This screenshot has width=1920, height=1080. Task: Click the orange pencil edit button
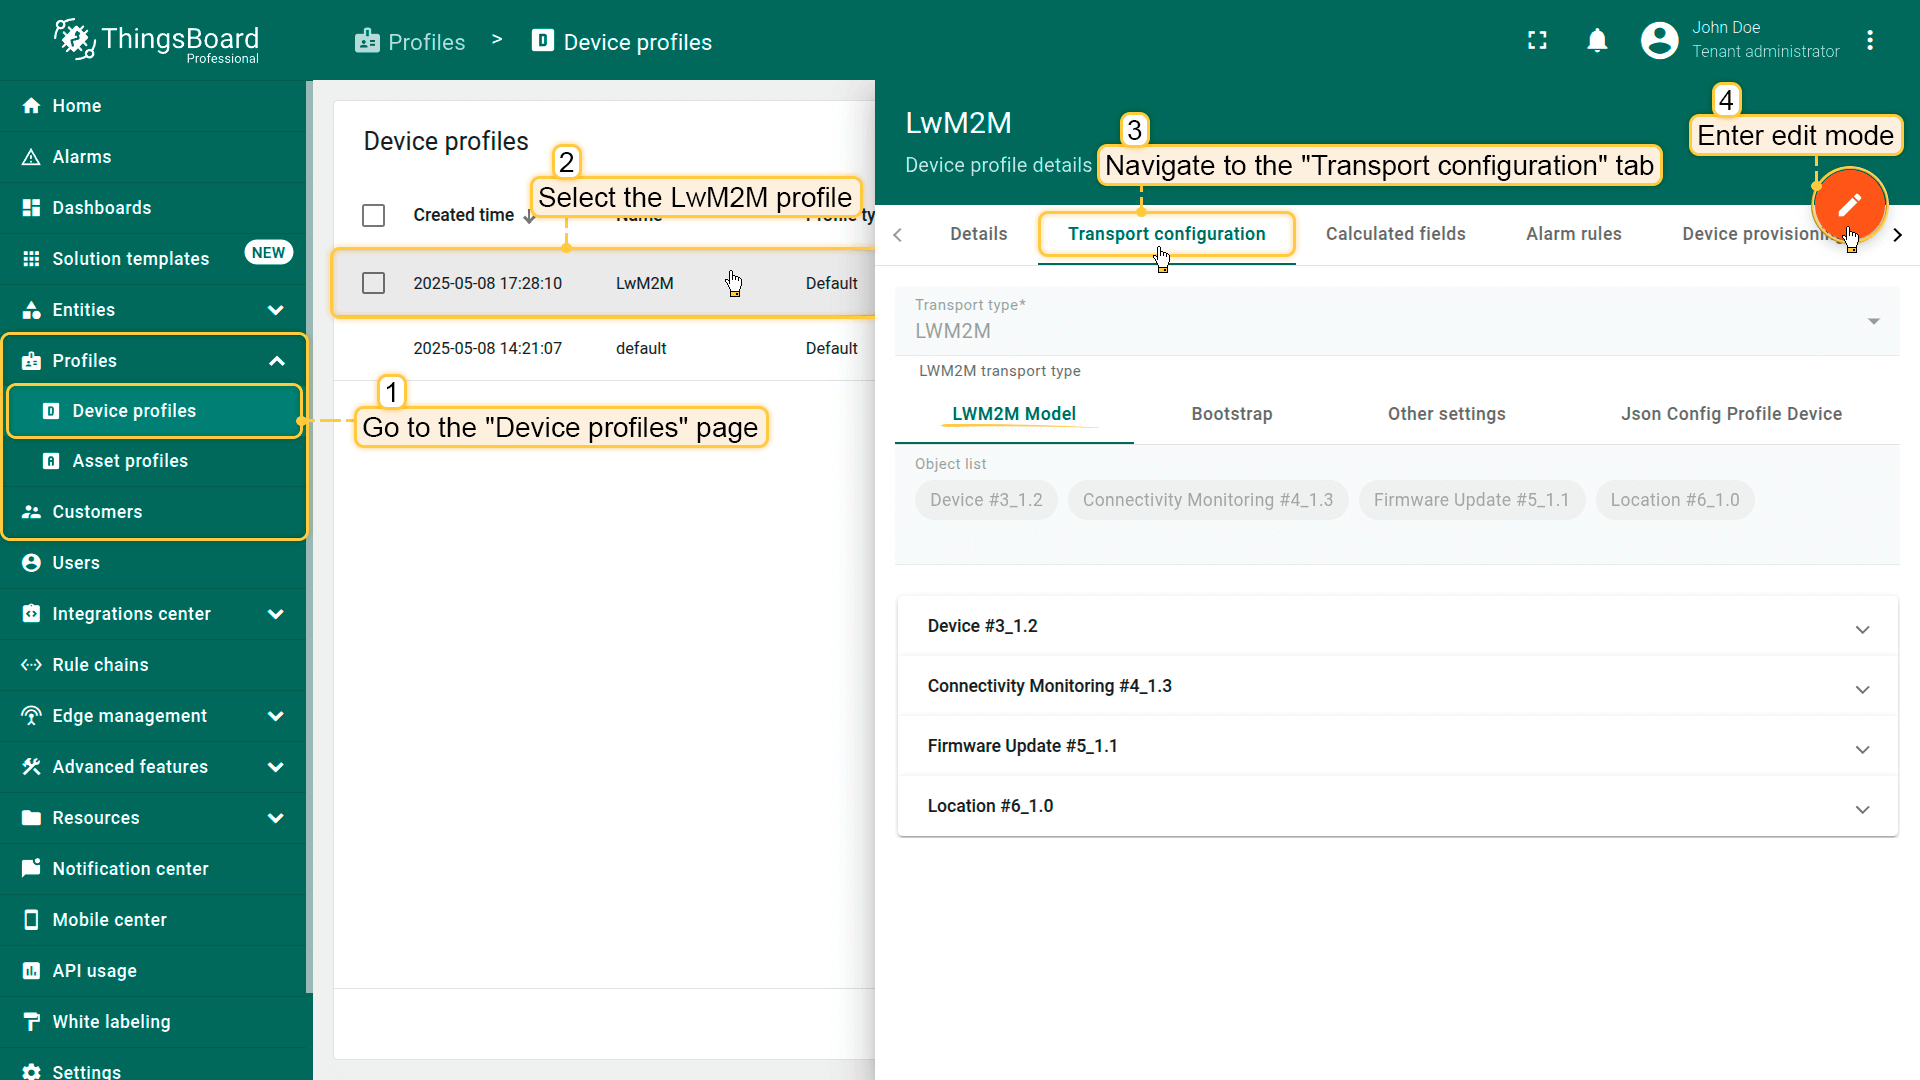pos(1849,205)
